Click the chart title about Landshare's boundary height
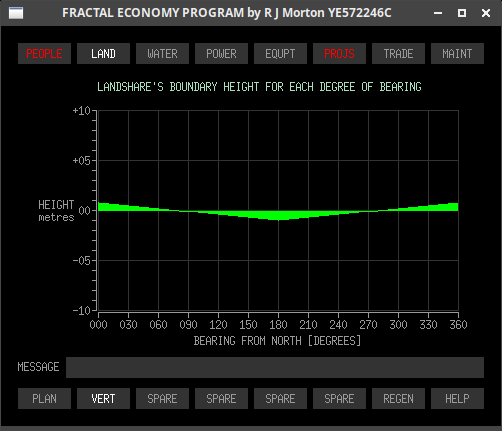This screenshot has height=431, width=502. [x=259, y=87]
